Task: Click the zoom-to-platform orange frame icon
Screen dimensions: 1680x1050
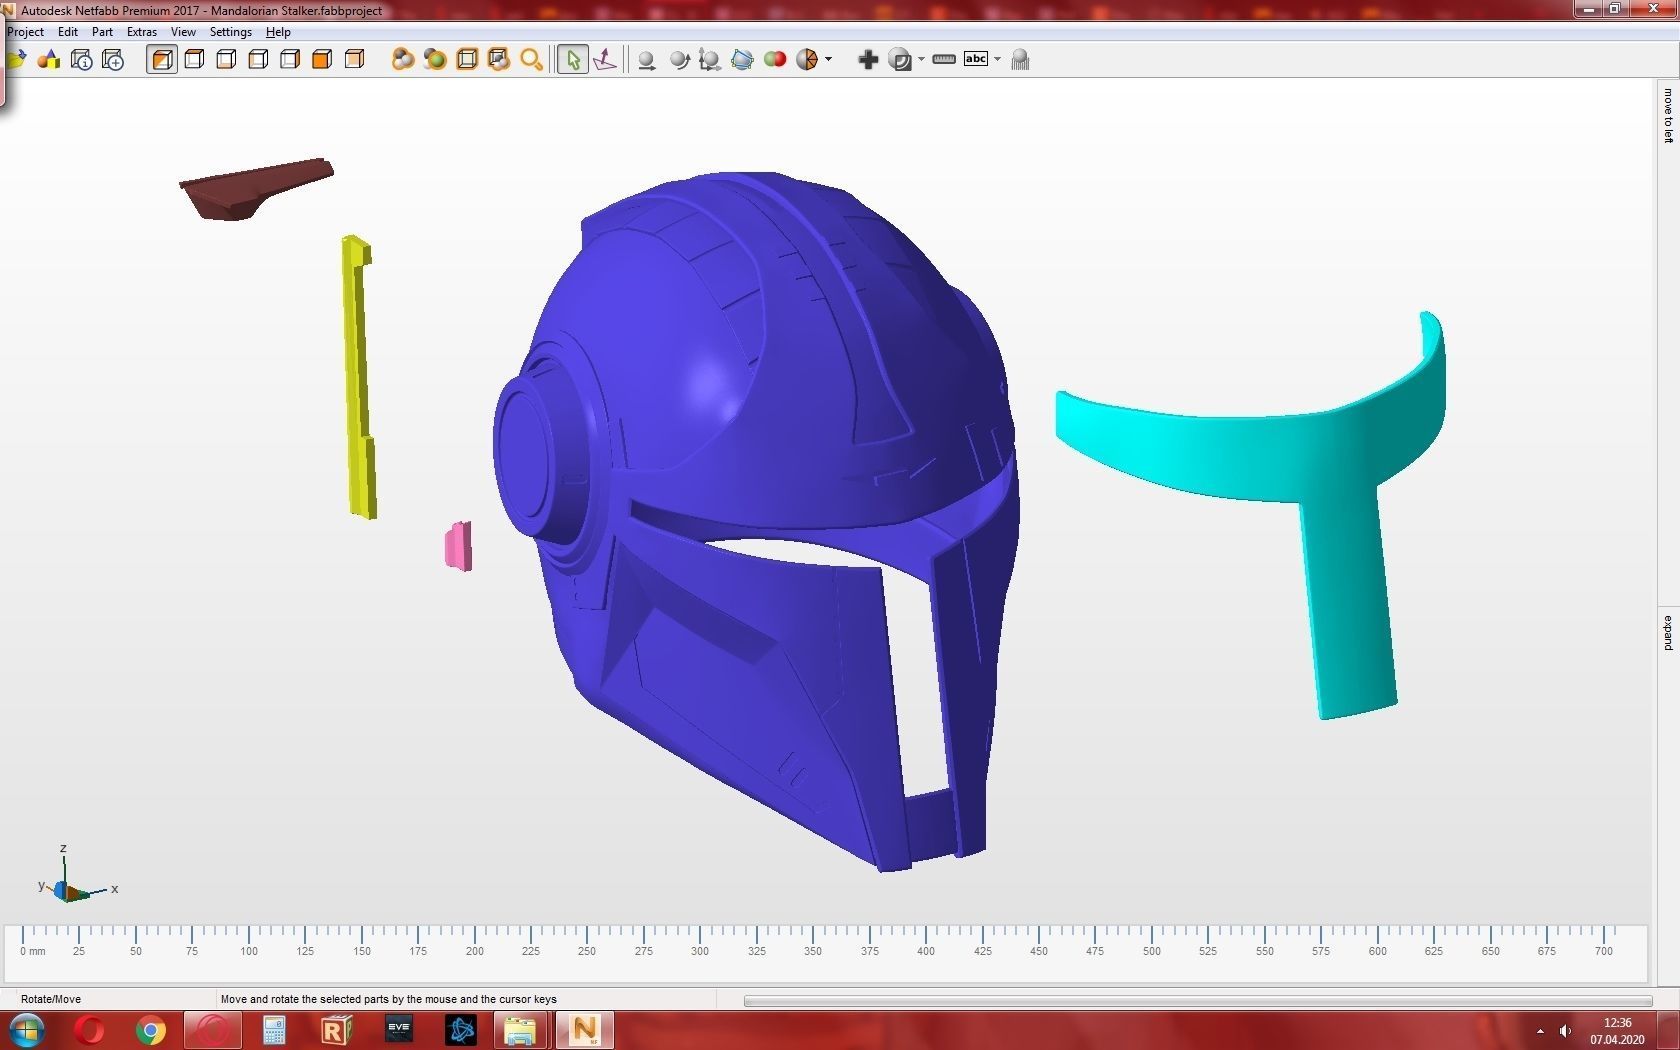Action: pyautogui.click(x=467, y=60)
